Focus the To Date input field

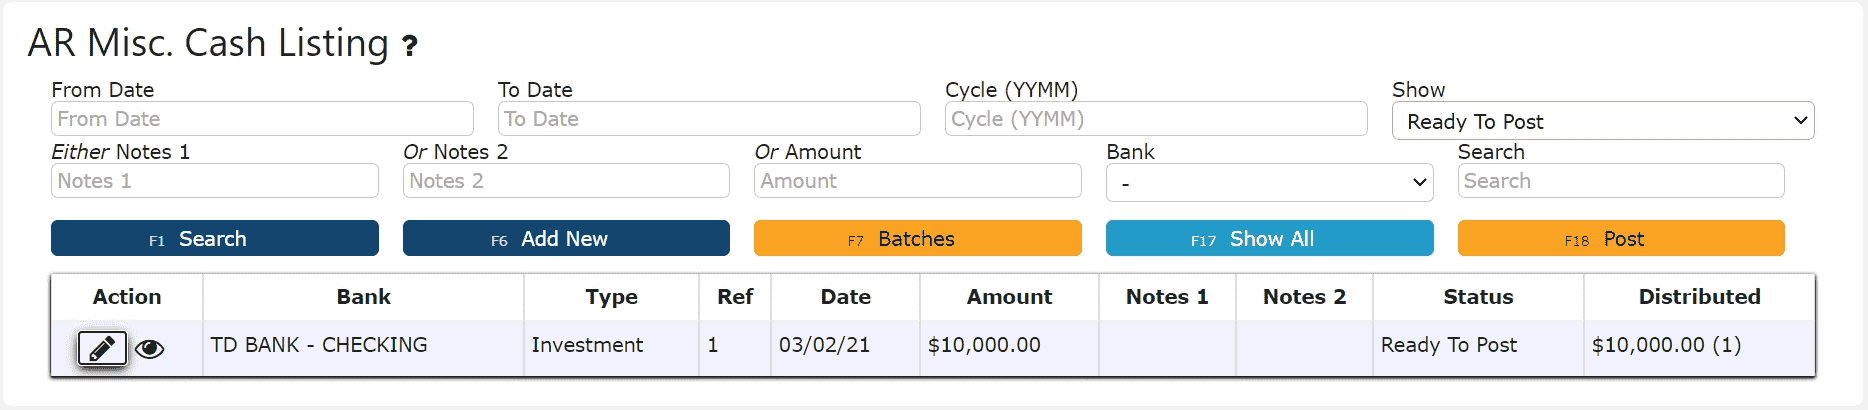[709, 119]
